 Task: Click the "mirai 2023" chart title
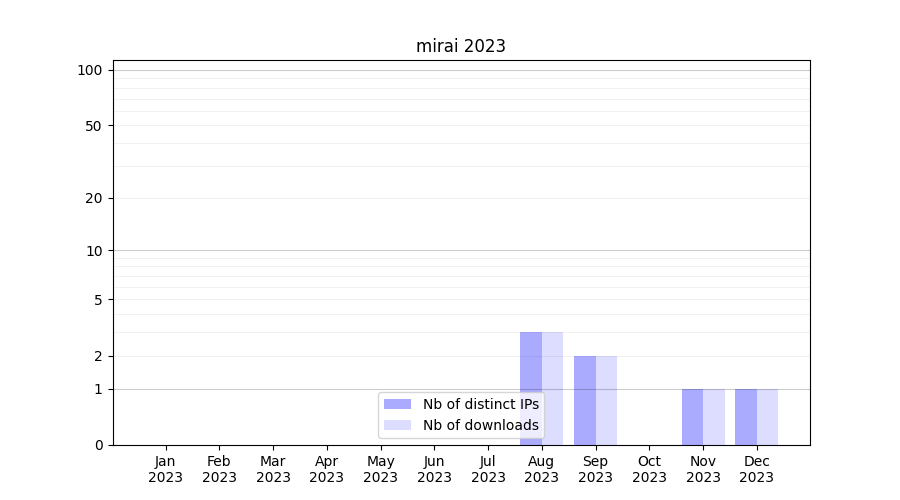coord(461,46)
